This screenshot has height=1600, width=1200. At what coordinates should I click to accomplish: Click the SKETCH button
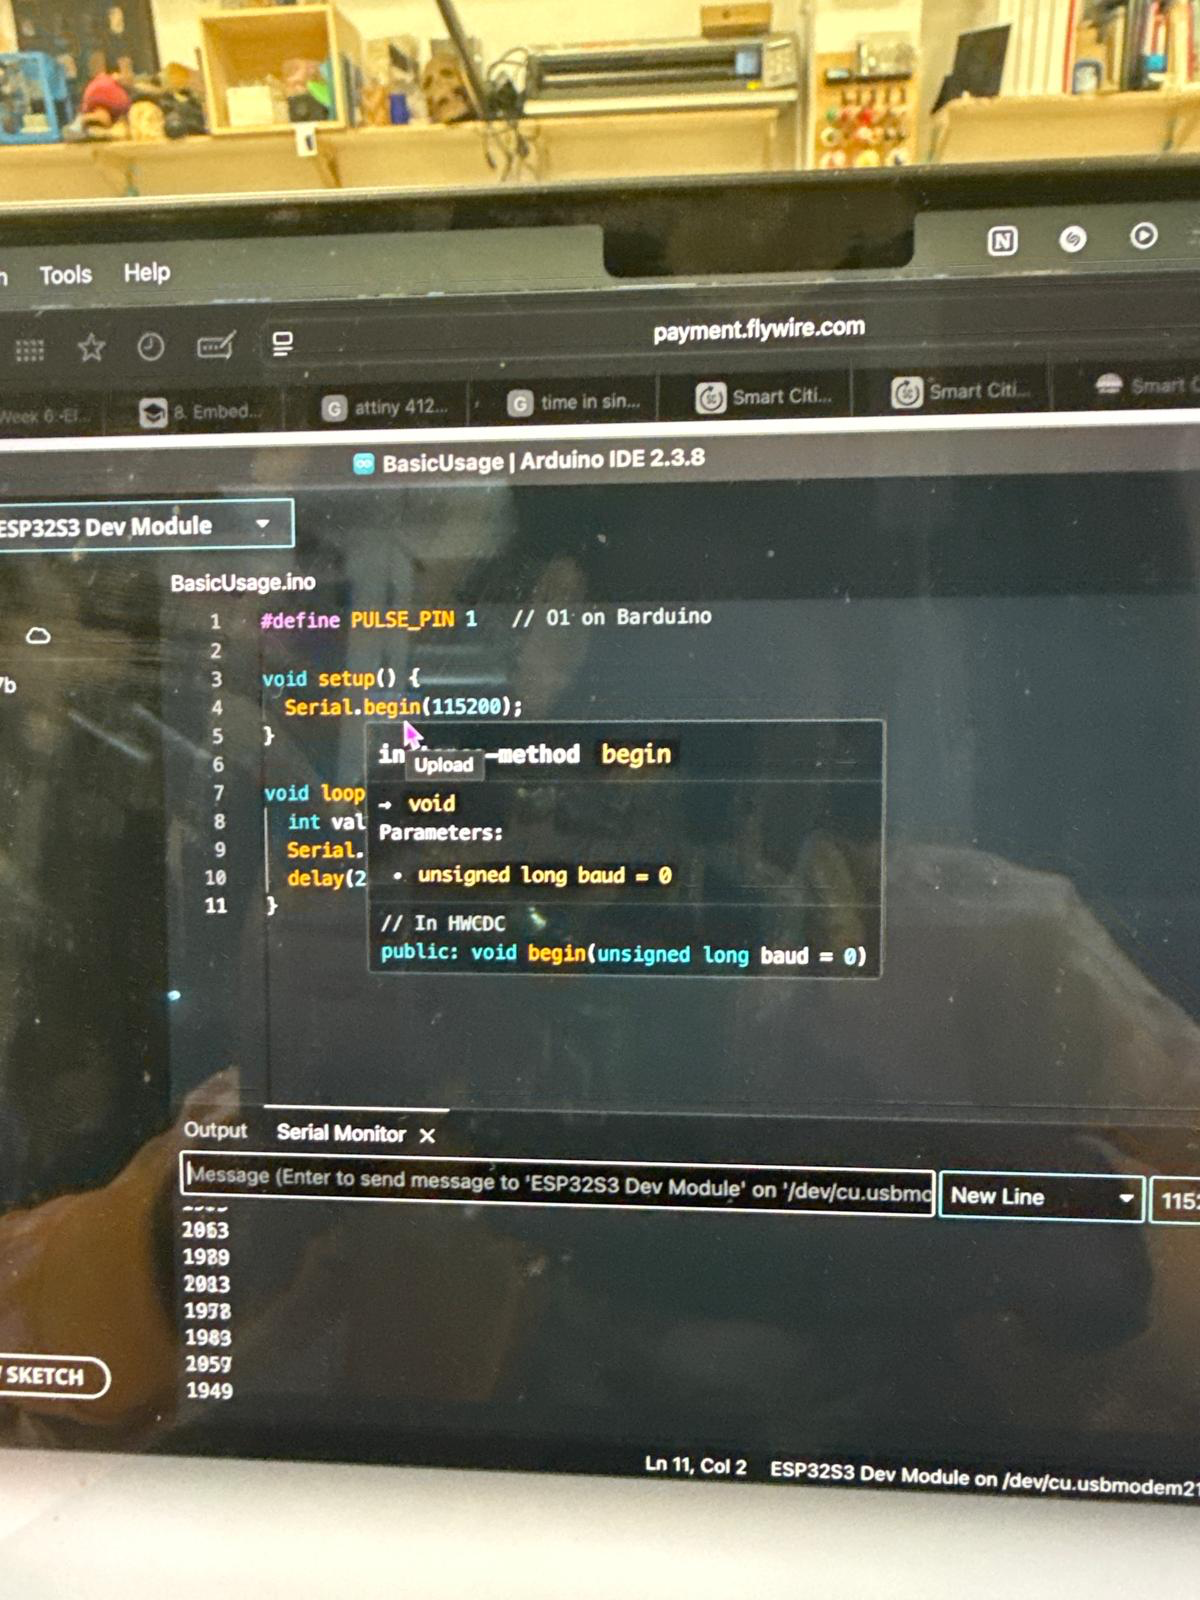pos(52,1376)
